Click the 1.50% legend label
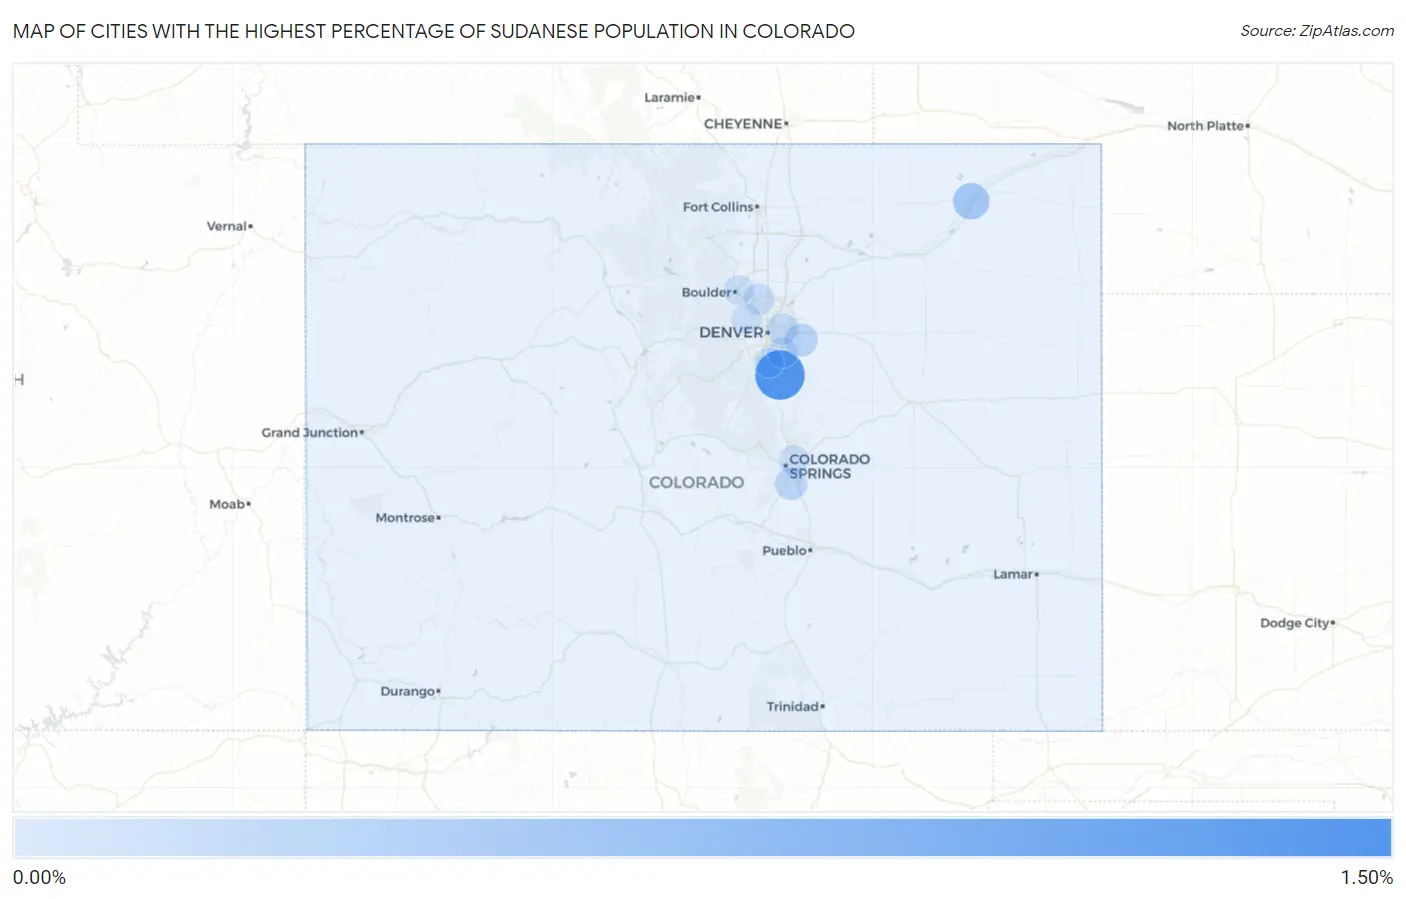1406x899 pixels. coord(1366,878)
